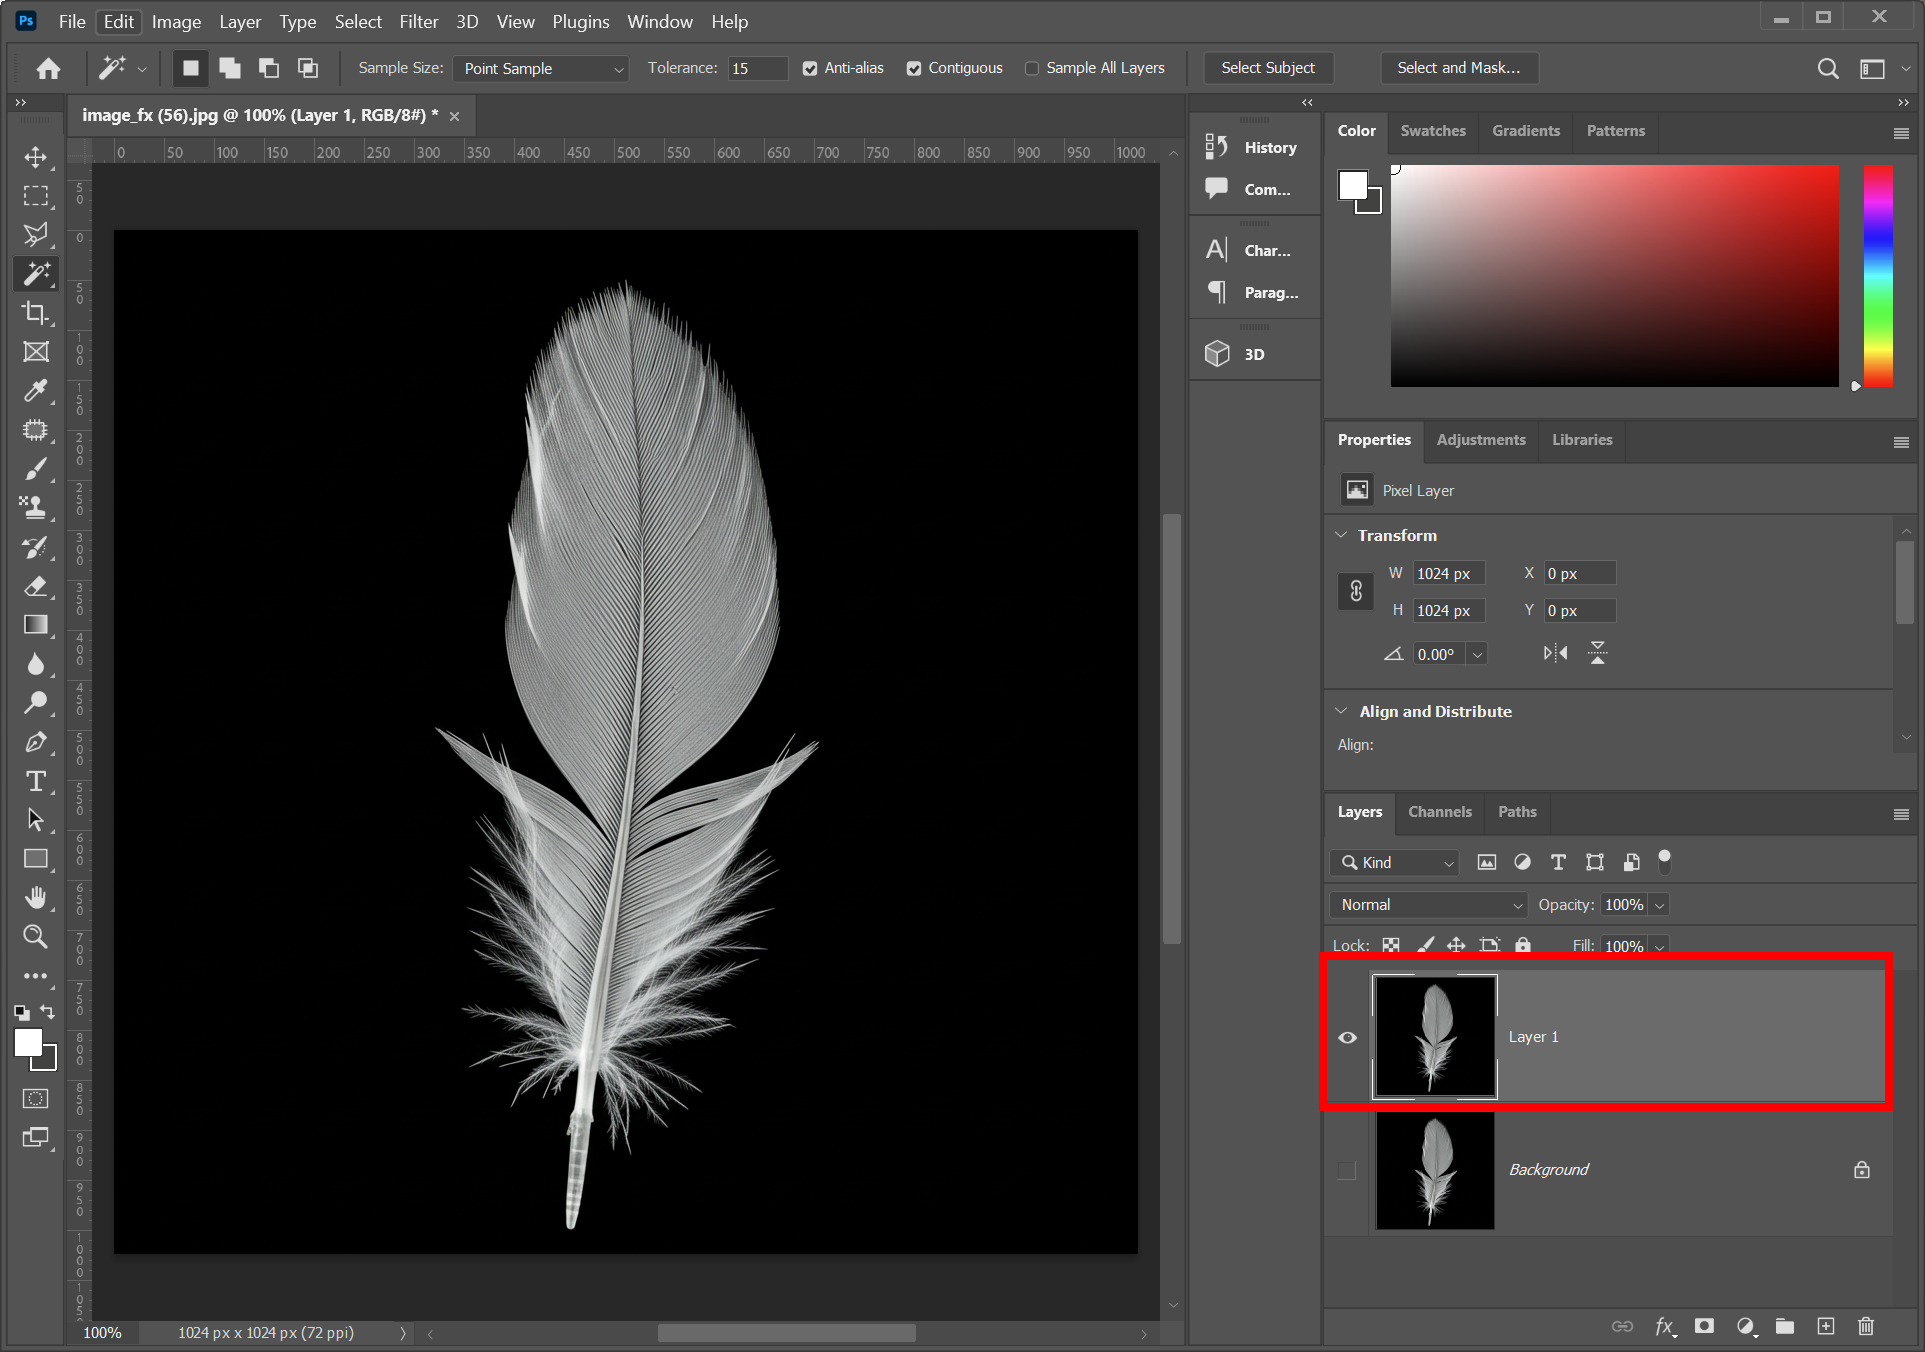Select the Eyedropper tool
1925x1352 pixels.
point(36,391)
